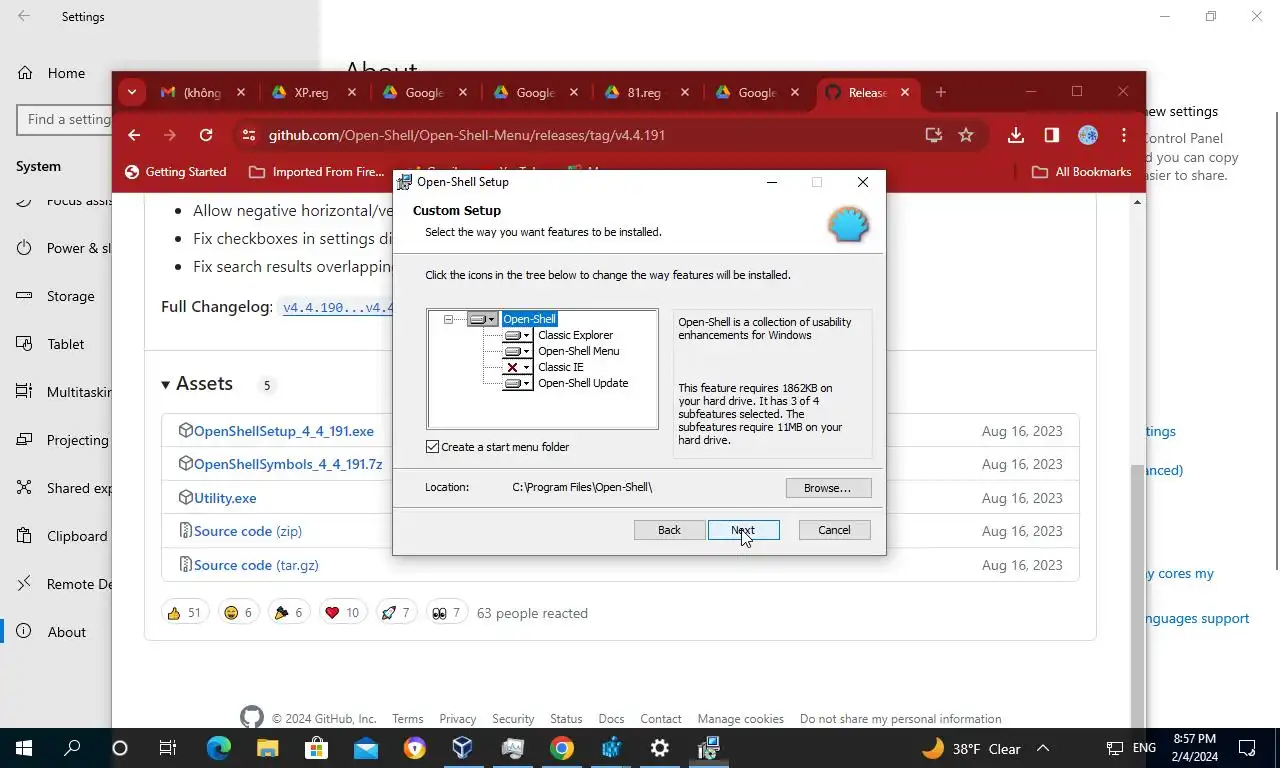Open the Open-Shell Update feature install dropdown
1280x768 pixels.
(517, 383)
